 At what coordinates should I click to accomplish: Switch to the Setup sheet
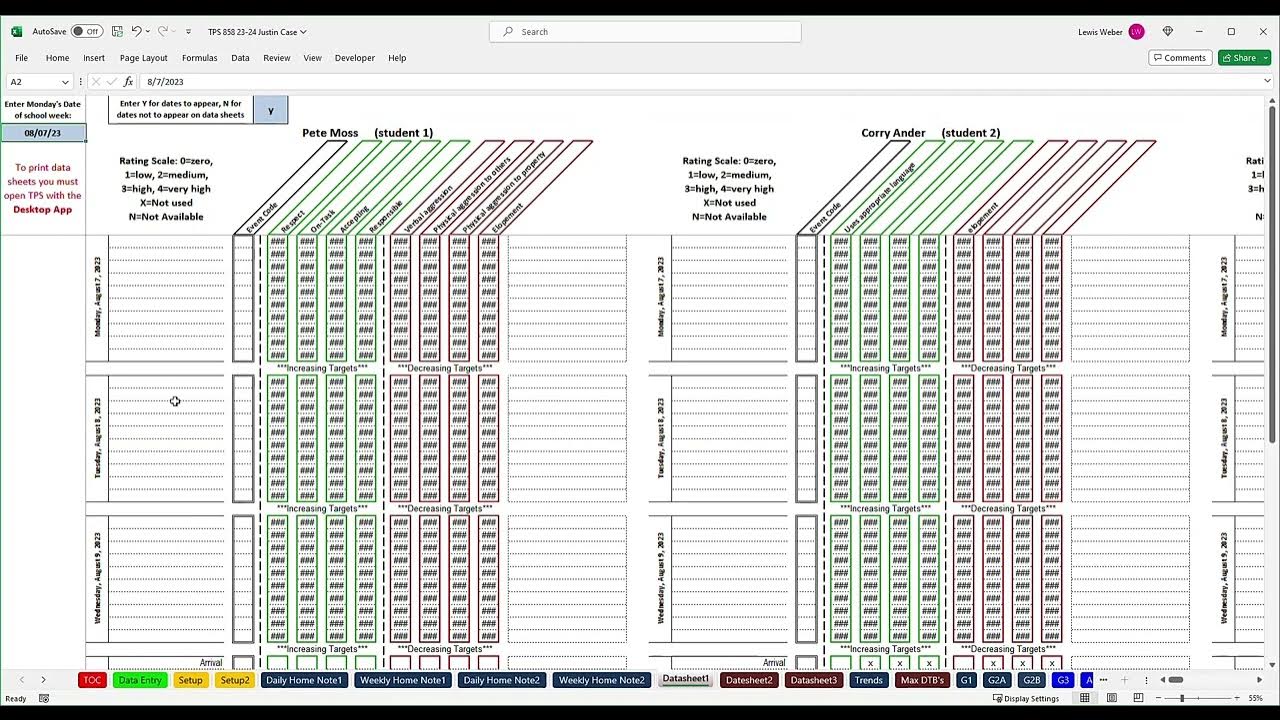[190, 680]
